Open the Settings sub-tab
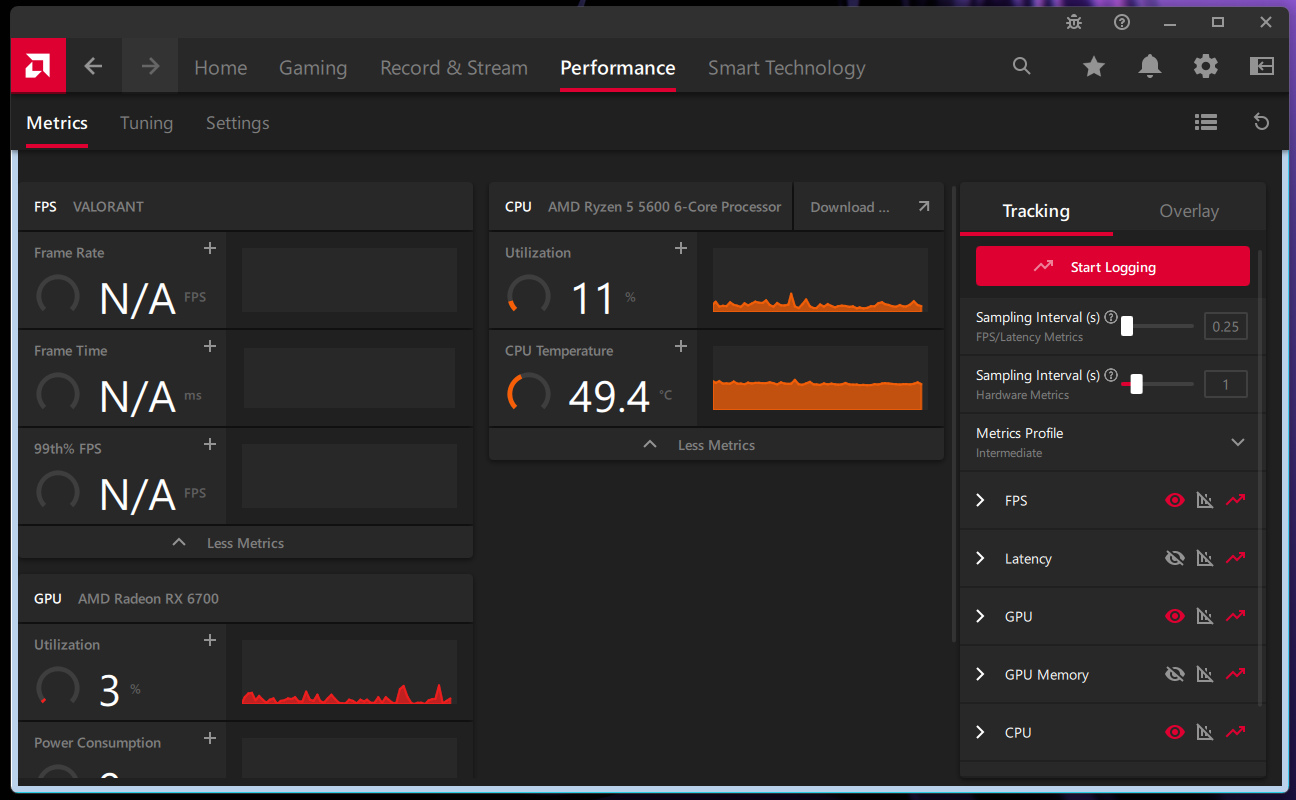 [x=237, y=122]
